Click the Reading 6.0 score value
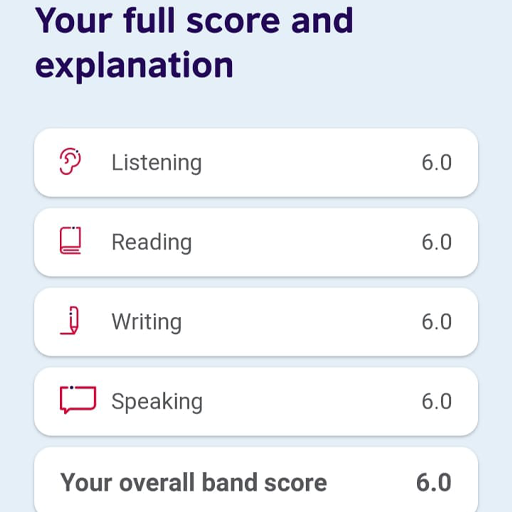Screen dimensions: 512x512 437,242
